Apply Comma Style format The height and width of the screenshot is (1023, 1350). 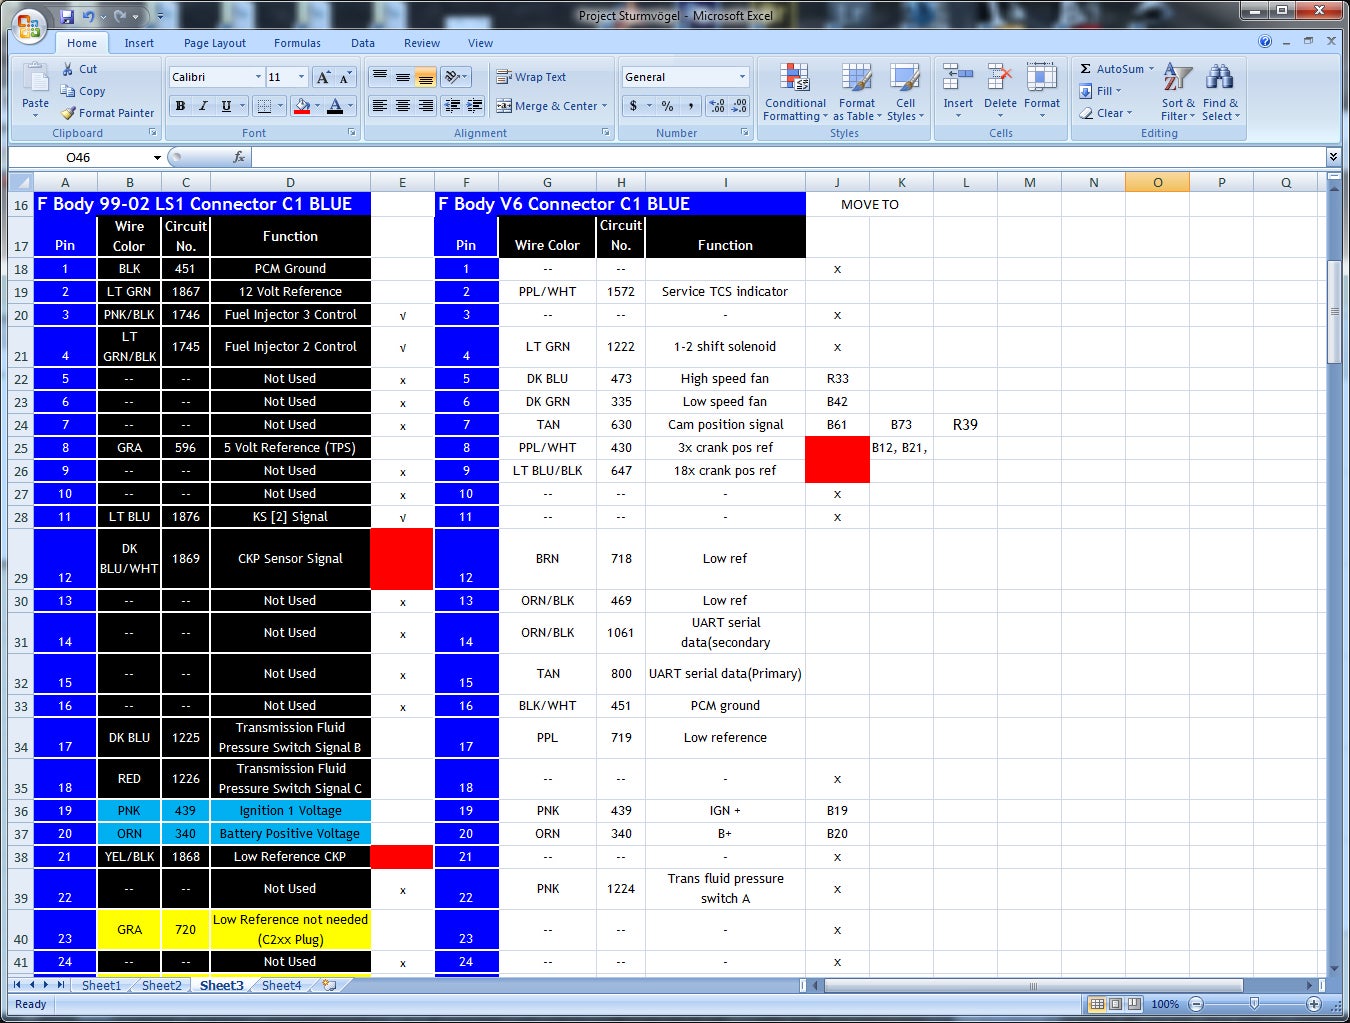coord(690,106)
